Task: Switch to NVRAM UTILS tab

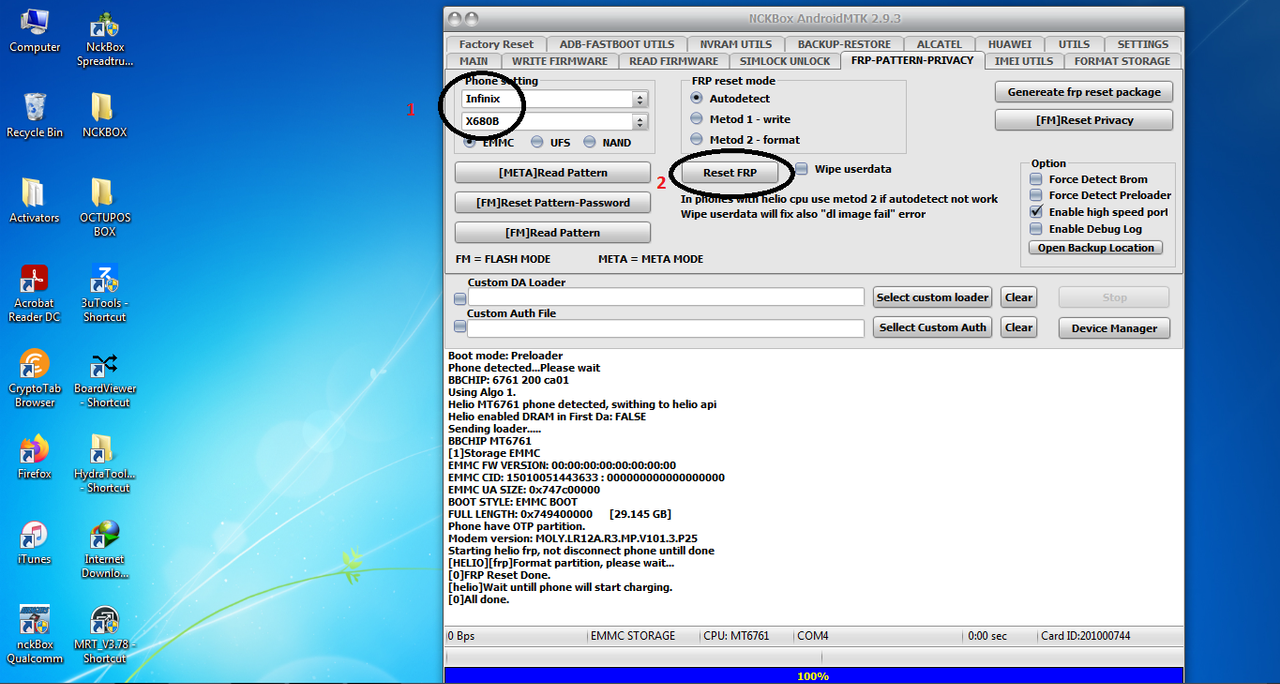Action: (736, 44)
